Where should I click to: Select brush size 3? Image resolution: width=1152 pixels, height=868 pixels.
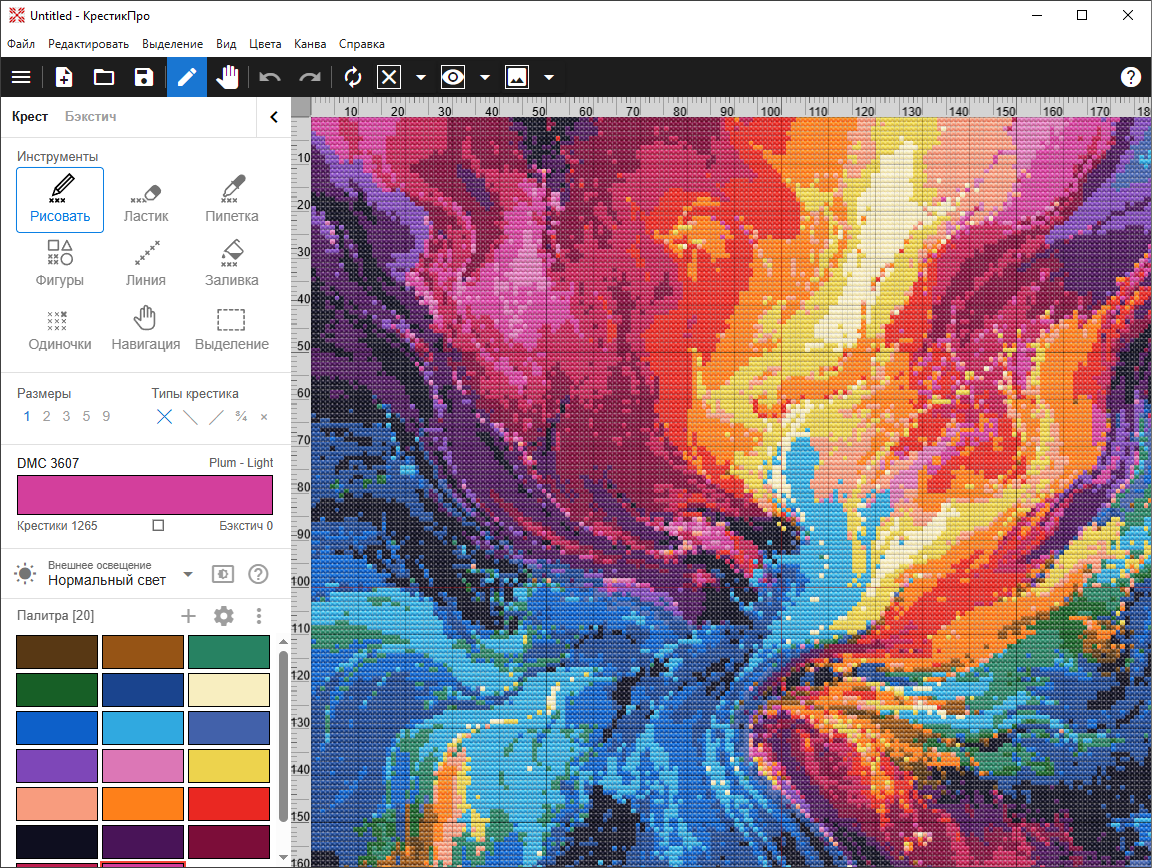point(66,417)
